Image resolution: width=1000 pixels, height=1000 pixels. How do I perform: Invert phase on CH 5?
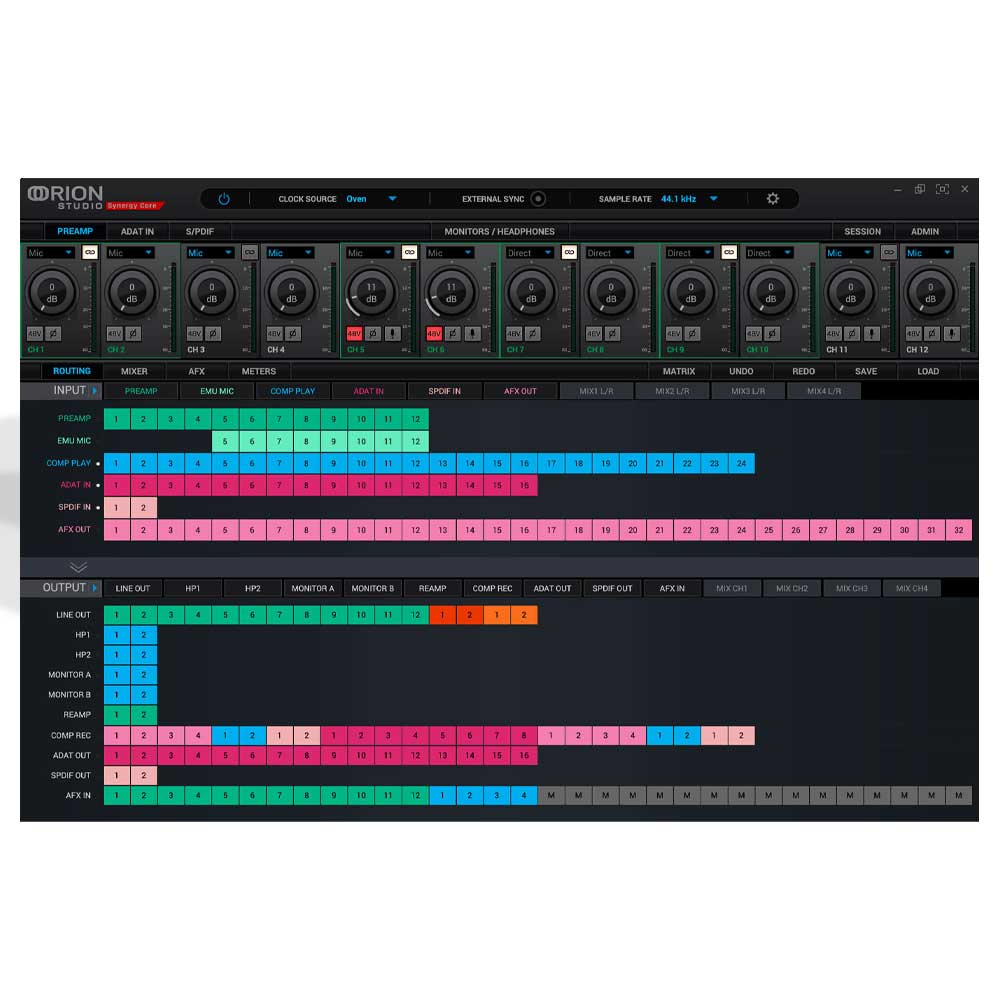point(373,334)
